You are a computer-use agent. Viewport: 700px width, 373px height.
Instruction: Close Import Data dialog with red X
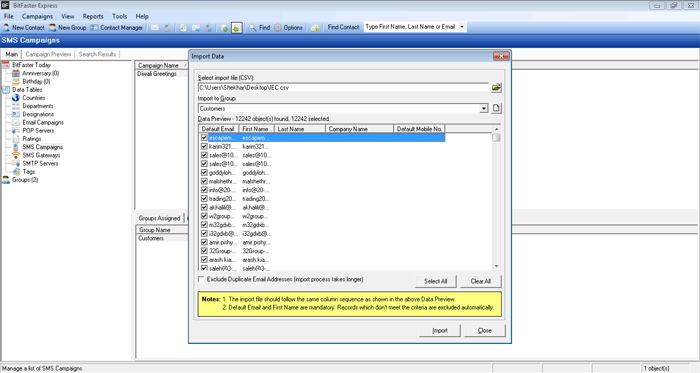pos(501,56)
